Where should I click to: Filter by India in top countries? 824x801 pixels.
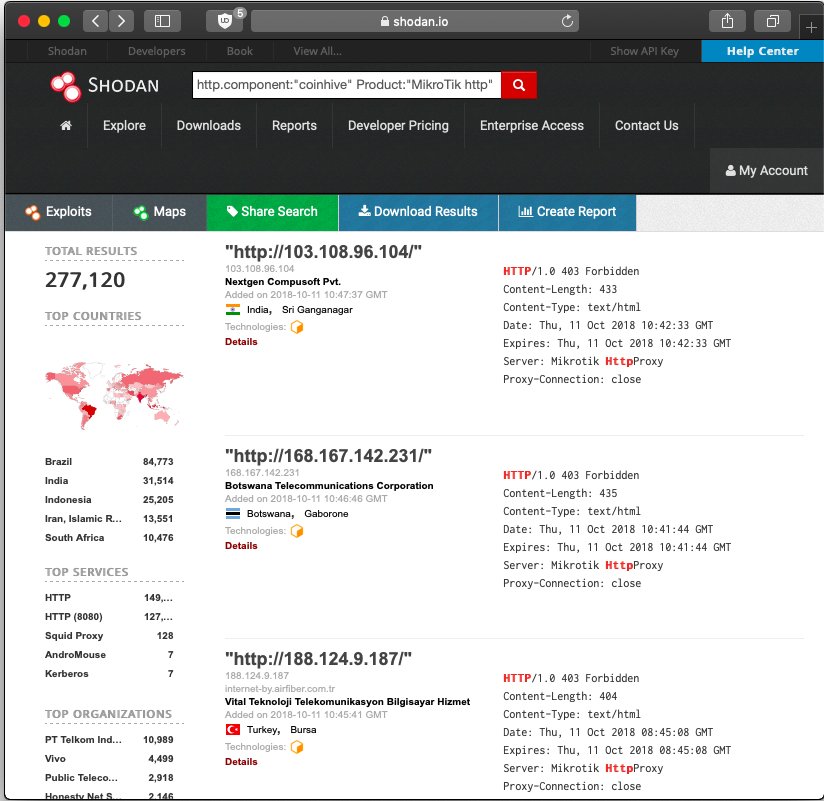click(56, 480)
